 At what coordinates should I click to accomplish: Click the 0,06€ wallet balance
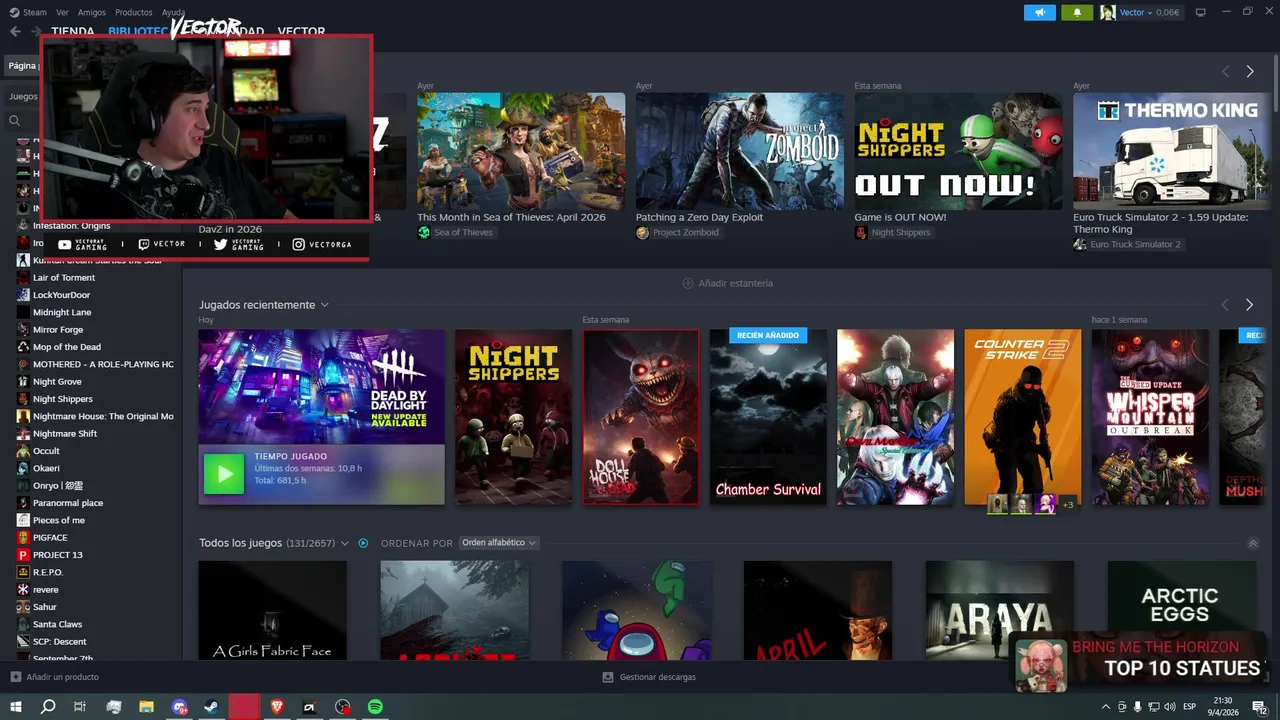[1168, 12]
